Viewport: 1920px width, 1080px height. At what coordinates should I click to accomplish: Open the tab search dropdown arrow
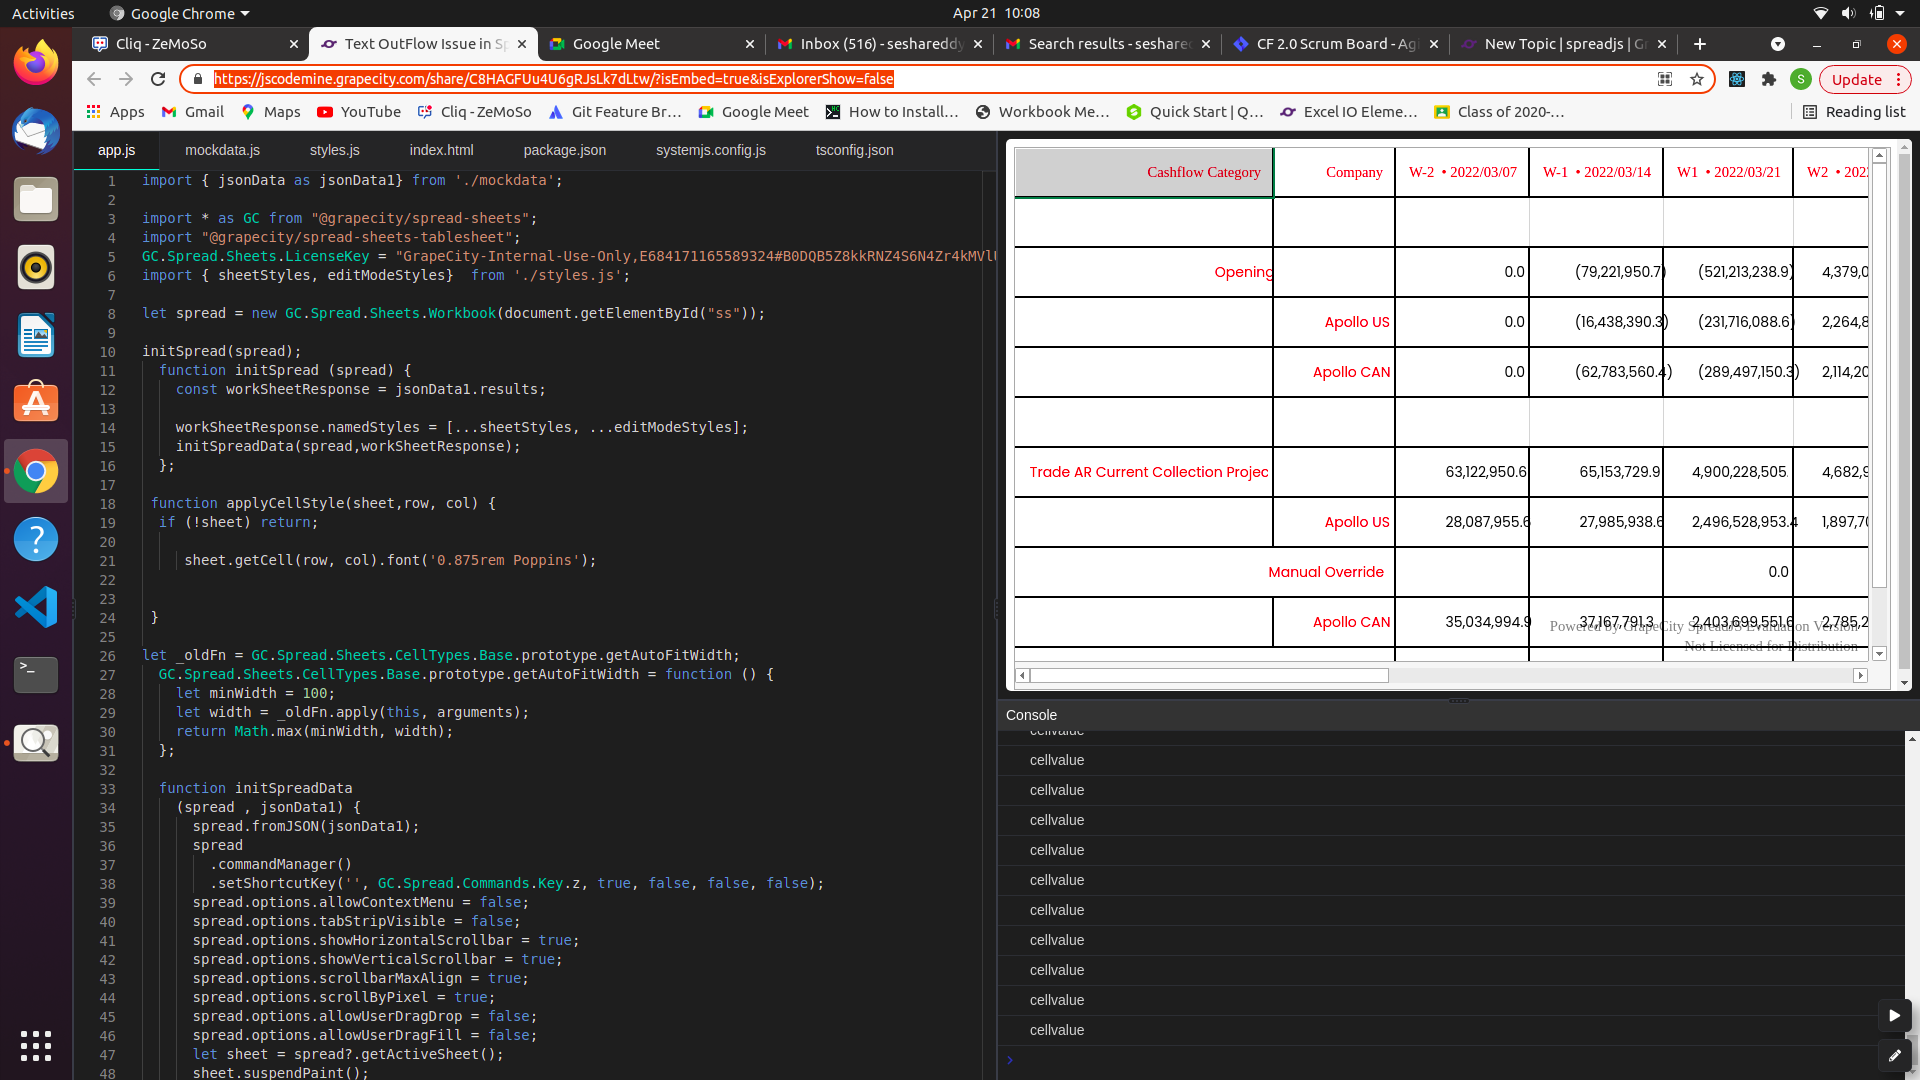tap(1778, 44)
